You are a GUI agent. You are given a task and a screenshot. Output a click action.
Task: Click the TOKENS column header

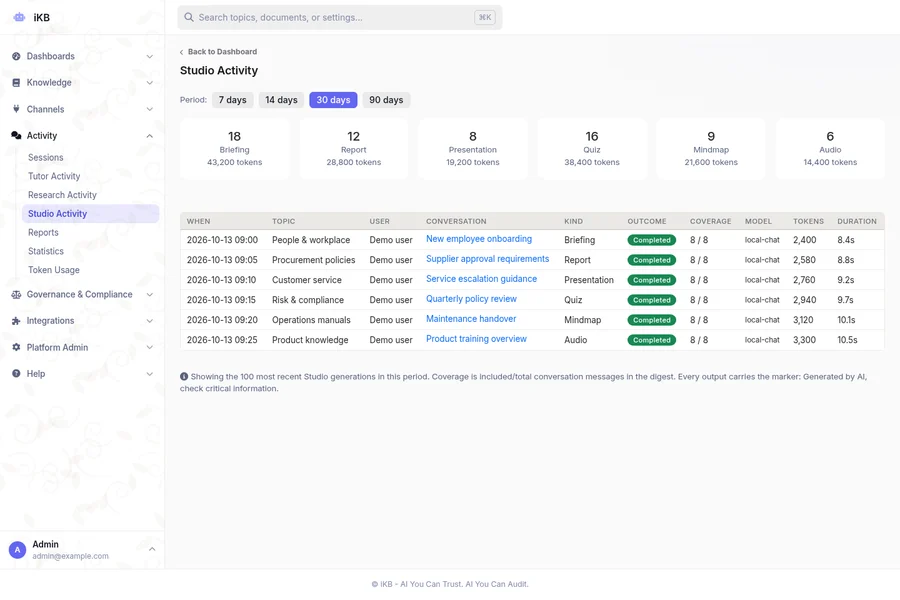(808, 221)
